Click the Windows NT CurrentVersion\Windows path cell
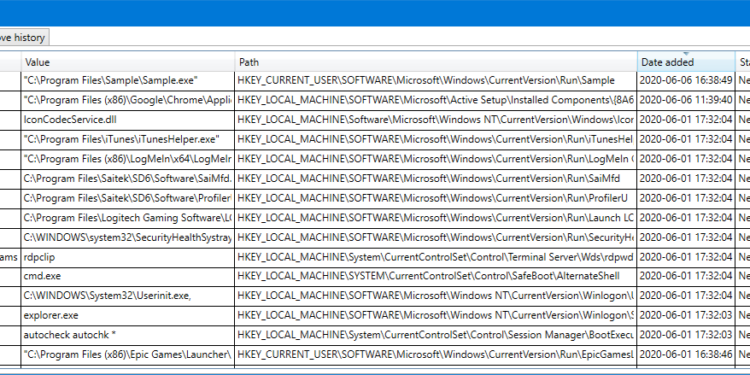This screenshot has height=375, width=750. click(x=436, y=120)
